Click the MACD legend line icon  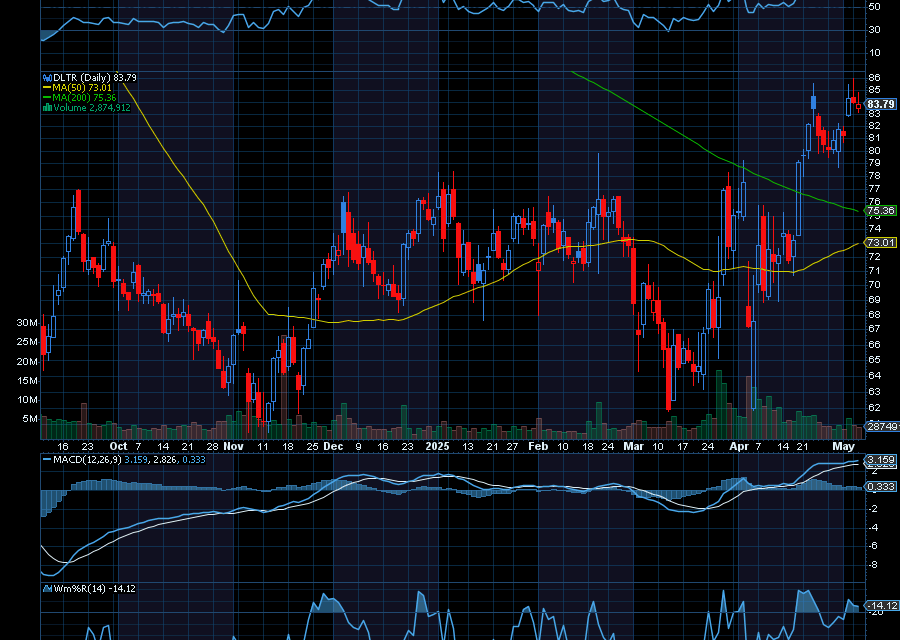[x=45, y=459]
